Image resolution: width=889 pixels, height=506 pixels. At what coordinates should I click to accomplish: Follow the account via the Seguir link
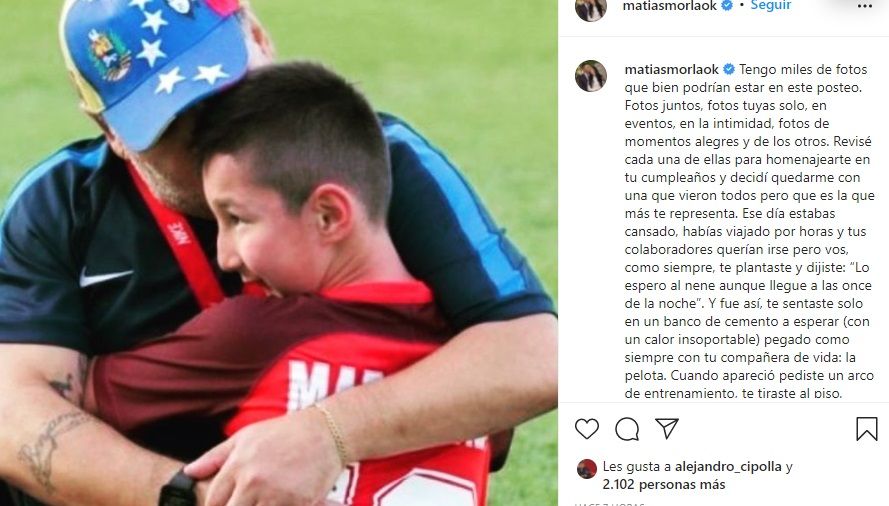pyautogui.click(x=771, y=6)
